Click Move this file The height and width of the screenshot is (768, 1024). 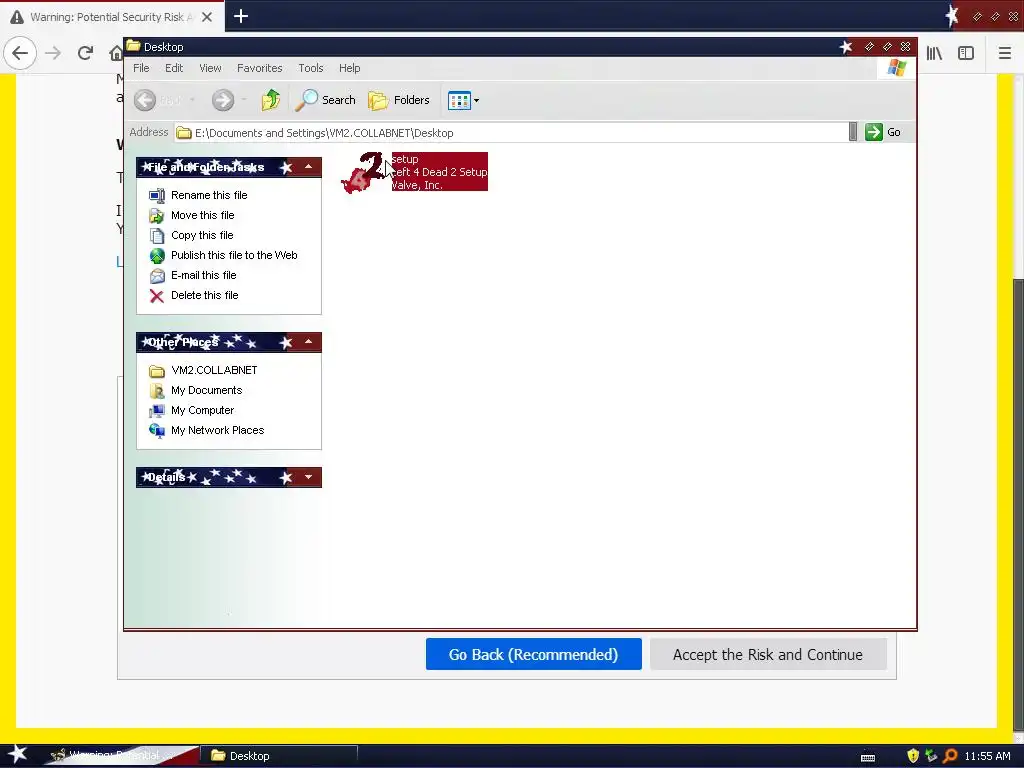point(202,216)
